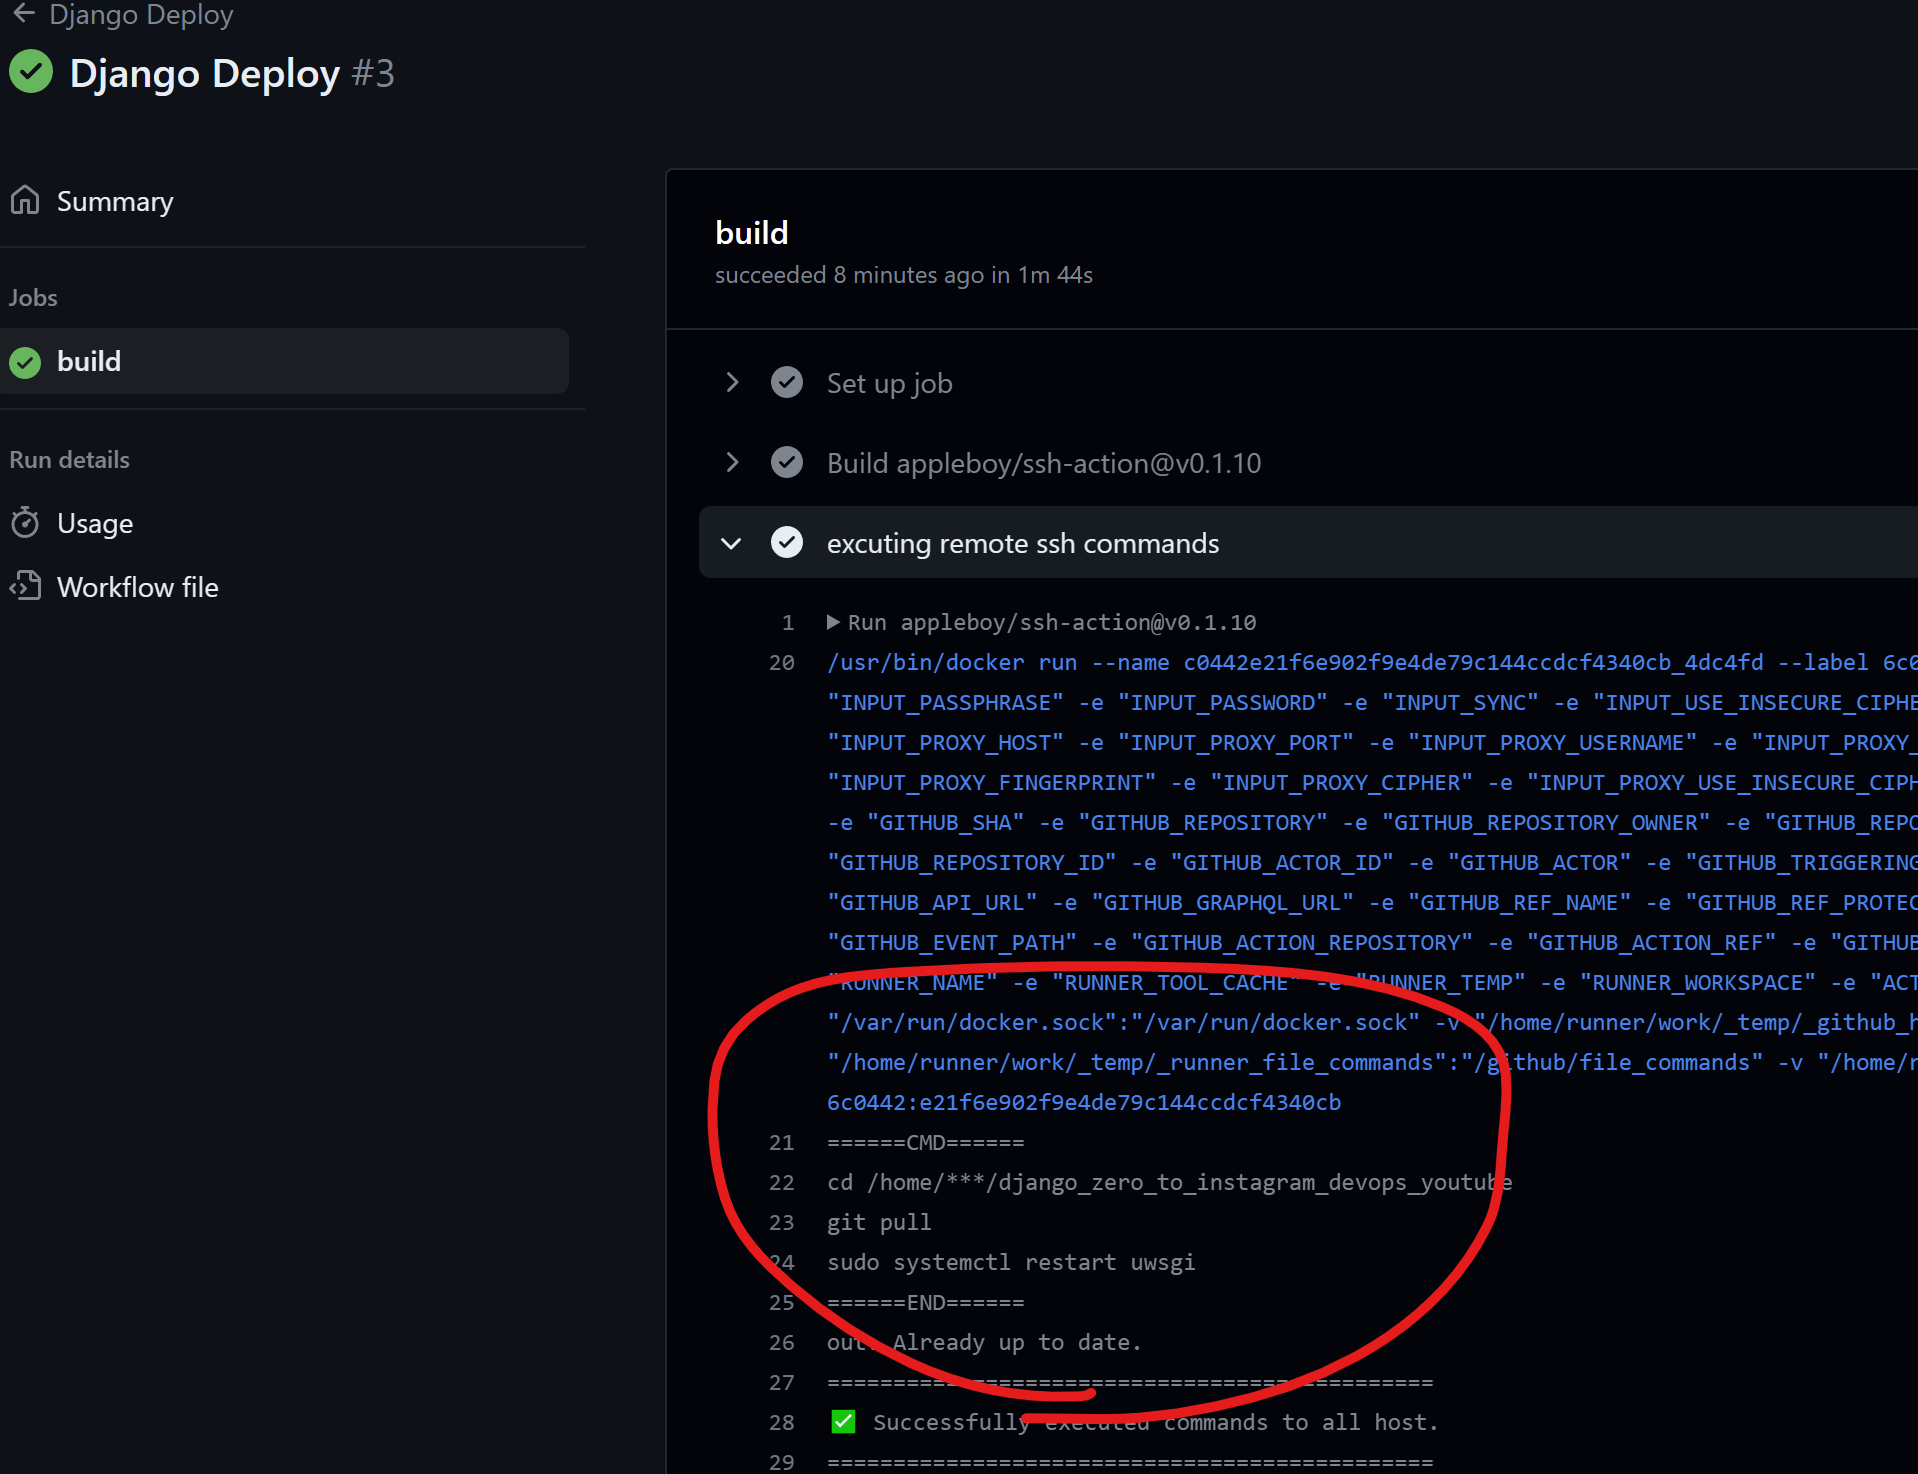This screenshot has width=1918, height=1474.
Task: Go back via the Django Deploy arrow
Action: (24, 14)
